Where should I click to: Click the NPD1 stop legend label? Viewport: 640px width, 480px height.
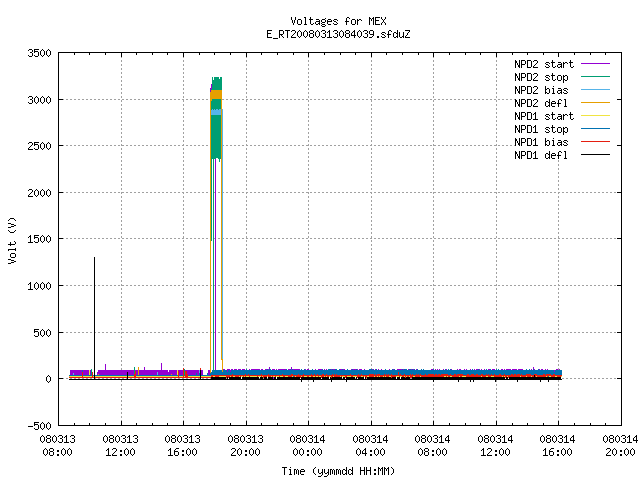[x=541, y=129]
